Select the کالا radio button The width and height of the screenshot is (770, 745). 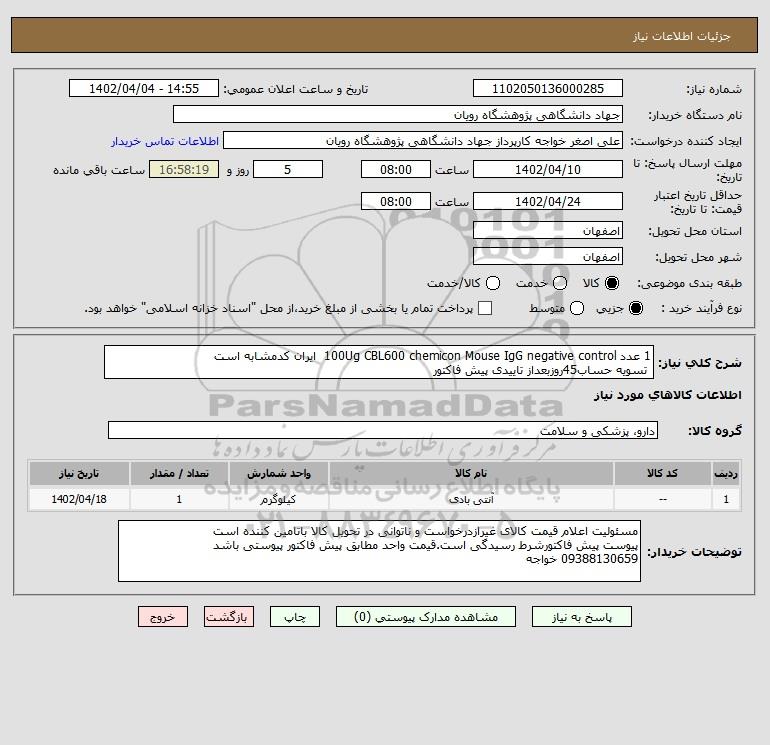point(612,283)
